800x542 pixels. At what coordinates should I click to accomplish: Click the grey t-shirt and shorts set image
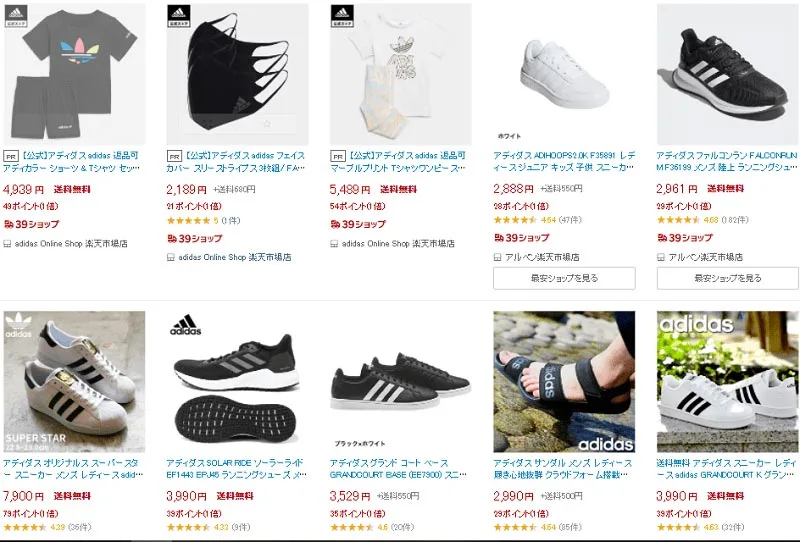point(73,73)
